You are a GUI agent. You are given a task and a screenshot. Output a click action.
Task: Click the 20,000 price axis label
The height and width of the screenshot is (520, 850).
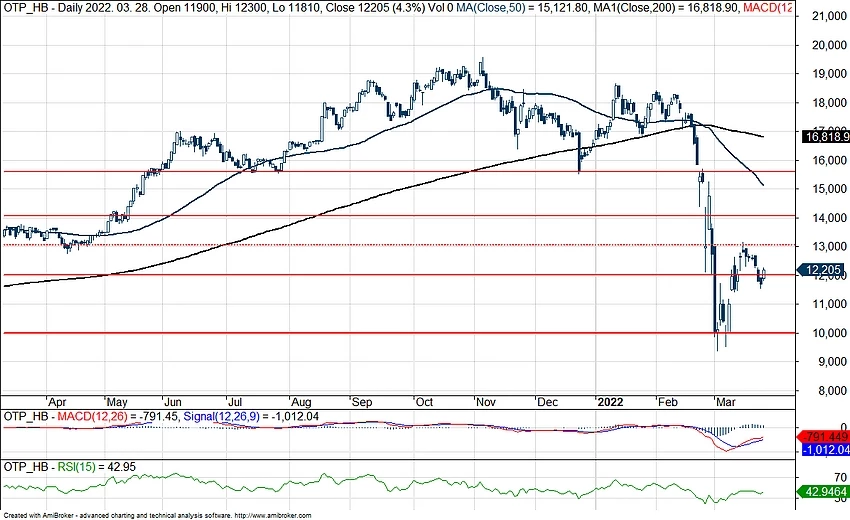[829, 45]
